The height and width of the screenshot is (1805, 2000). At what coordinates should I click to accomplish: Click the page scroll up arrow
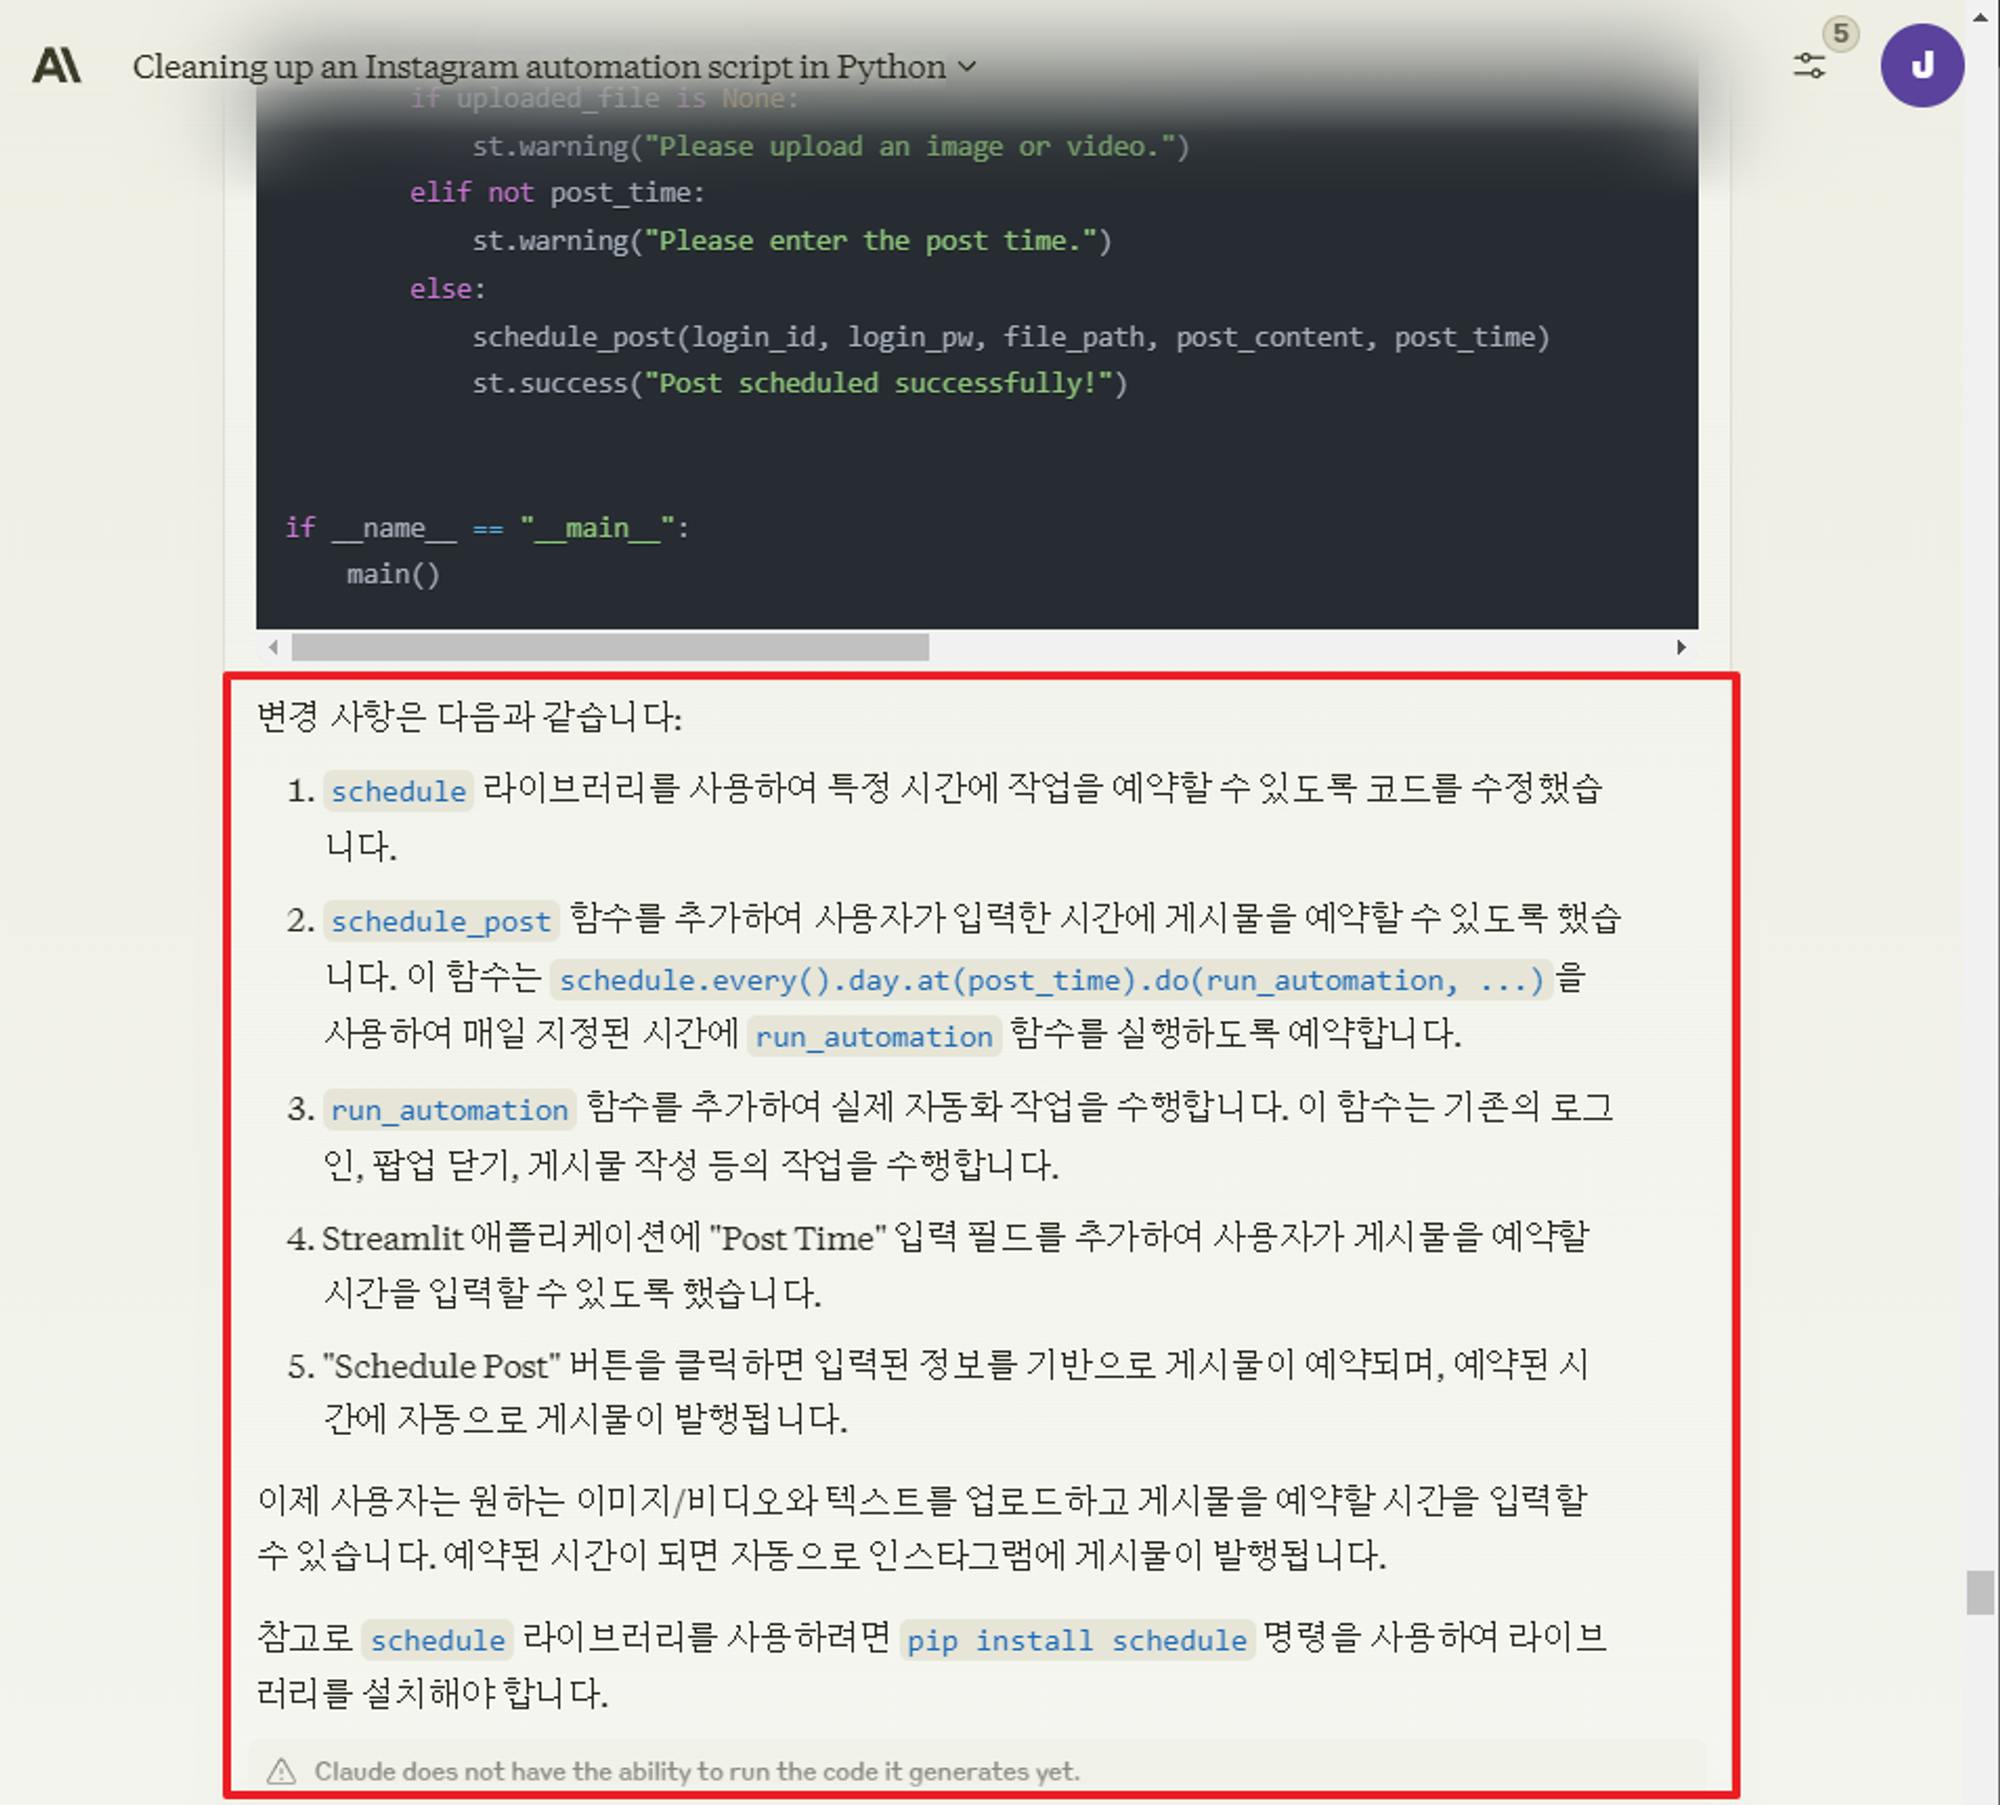click(1980, 17)
